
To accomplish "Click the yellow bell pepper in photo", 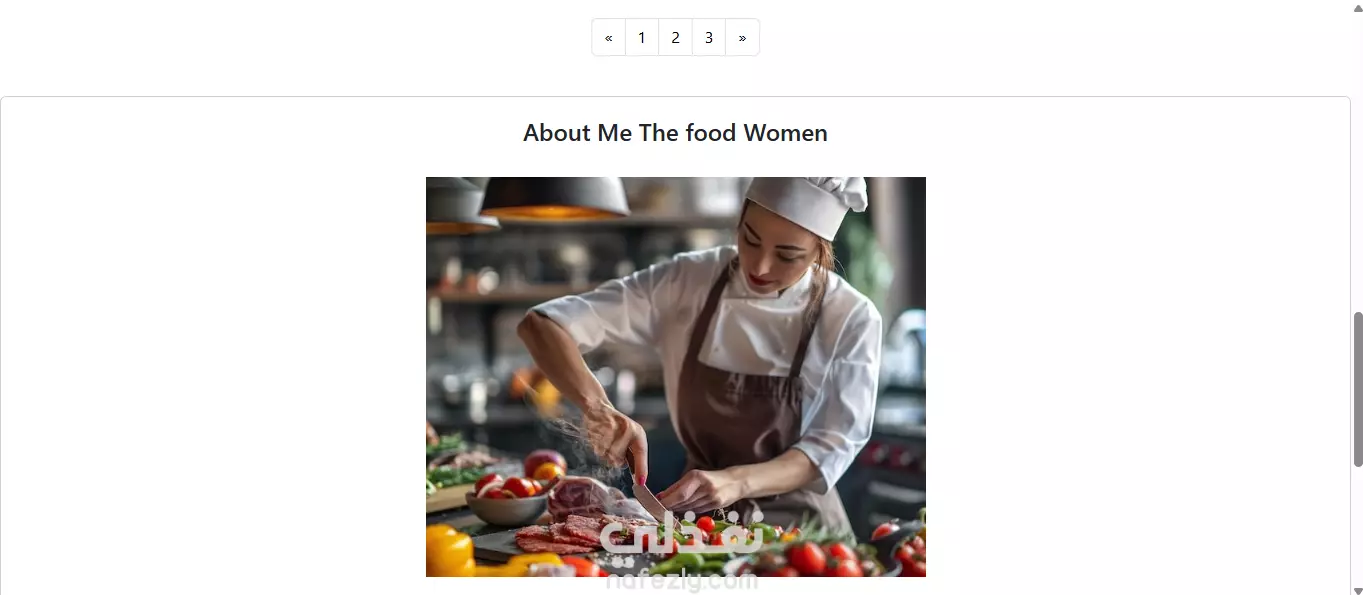I will [450, 551].
